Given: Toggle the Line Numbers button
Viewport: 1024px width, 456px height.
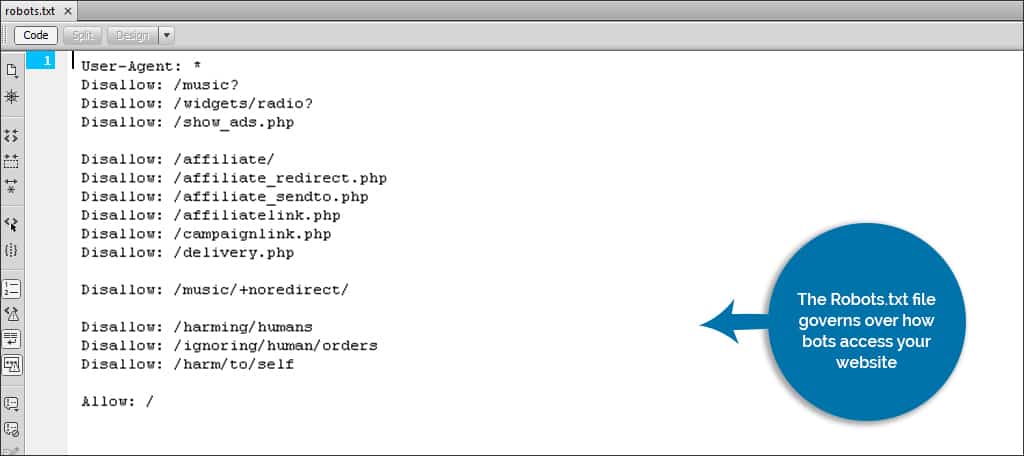Looking at the screenshot, I should pyautogui.click(x=12, y=288).
